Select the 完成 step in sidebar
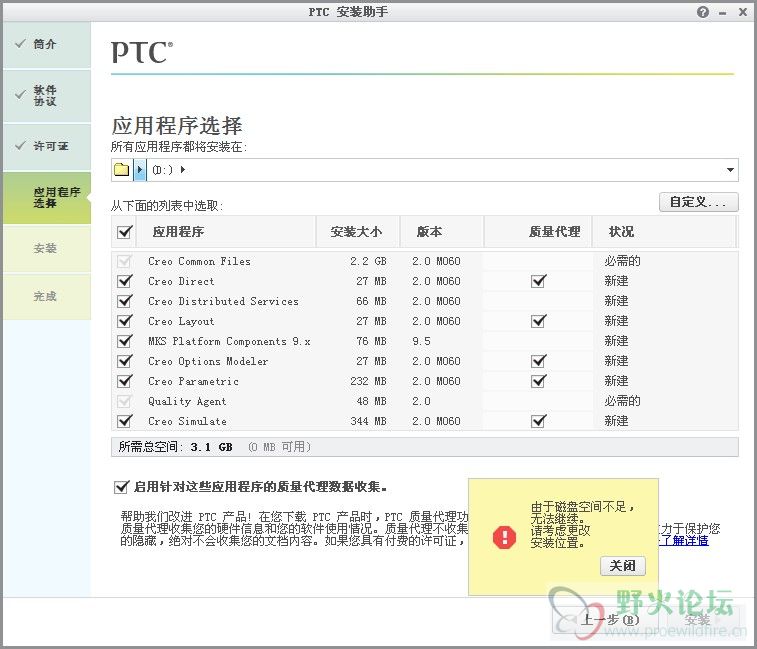 click(47, 296)
